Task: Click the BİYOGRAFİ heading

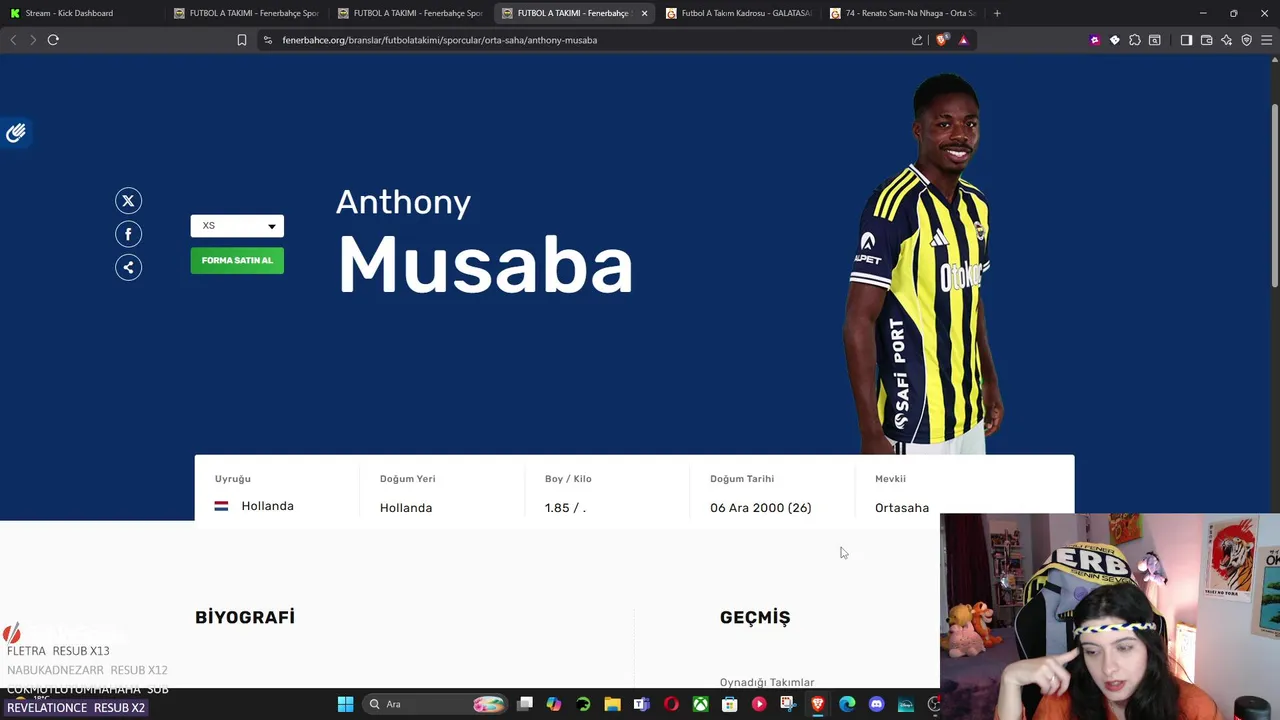Action: pos(245,617)
